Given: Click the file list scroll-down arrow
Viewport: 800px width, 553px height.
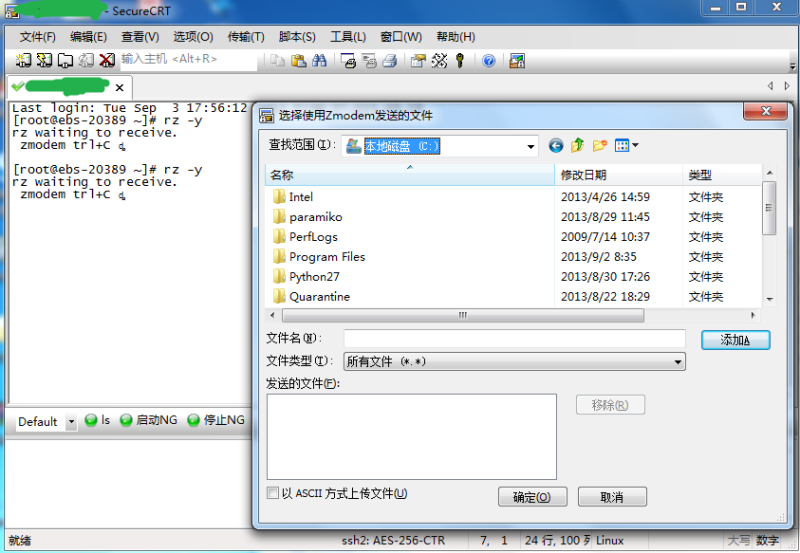Looking at the screenshot, I should click(769, 299).
